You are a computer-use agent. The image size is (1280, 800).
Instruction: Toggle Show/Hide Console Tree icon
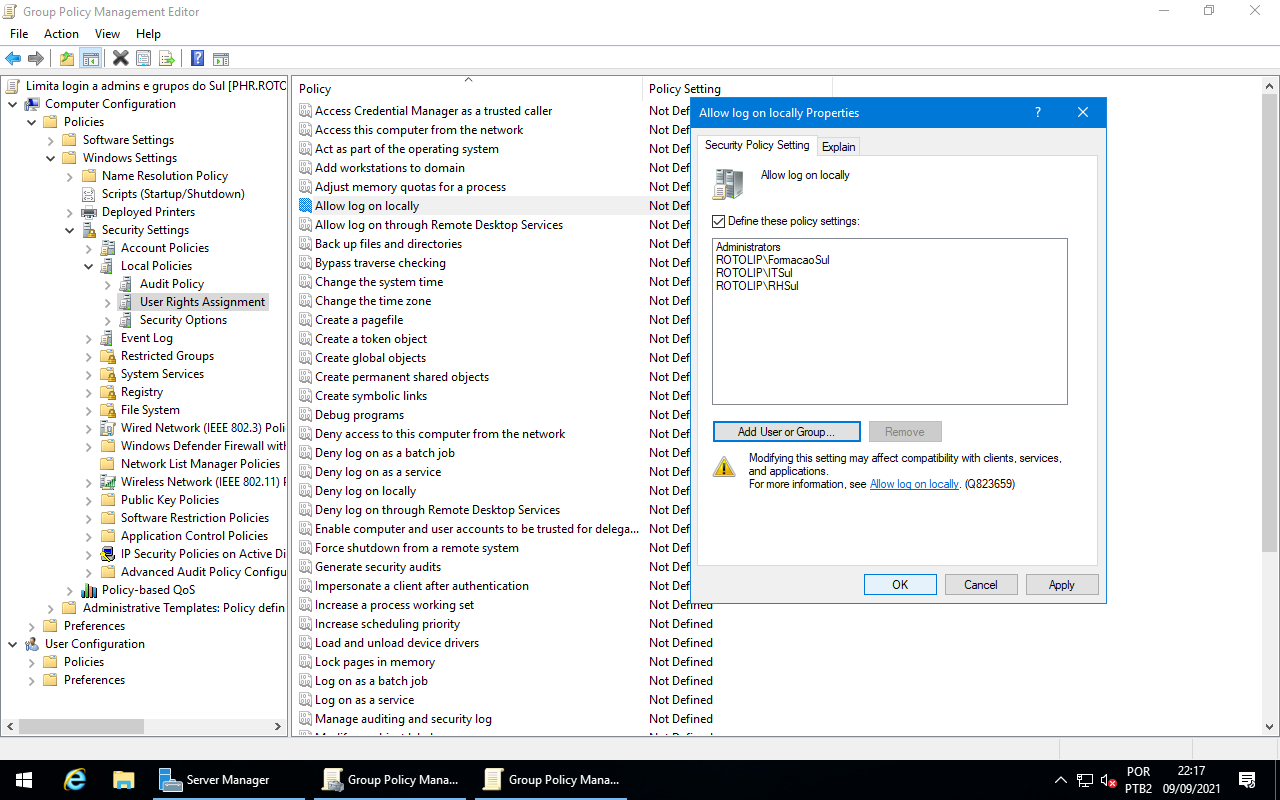90,59
